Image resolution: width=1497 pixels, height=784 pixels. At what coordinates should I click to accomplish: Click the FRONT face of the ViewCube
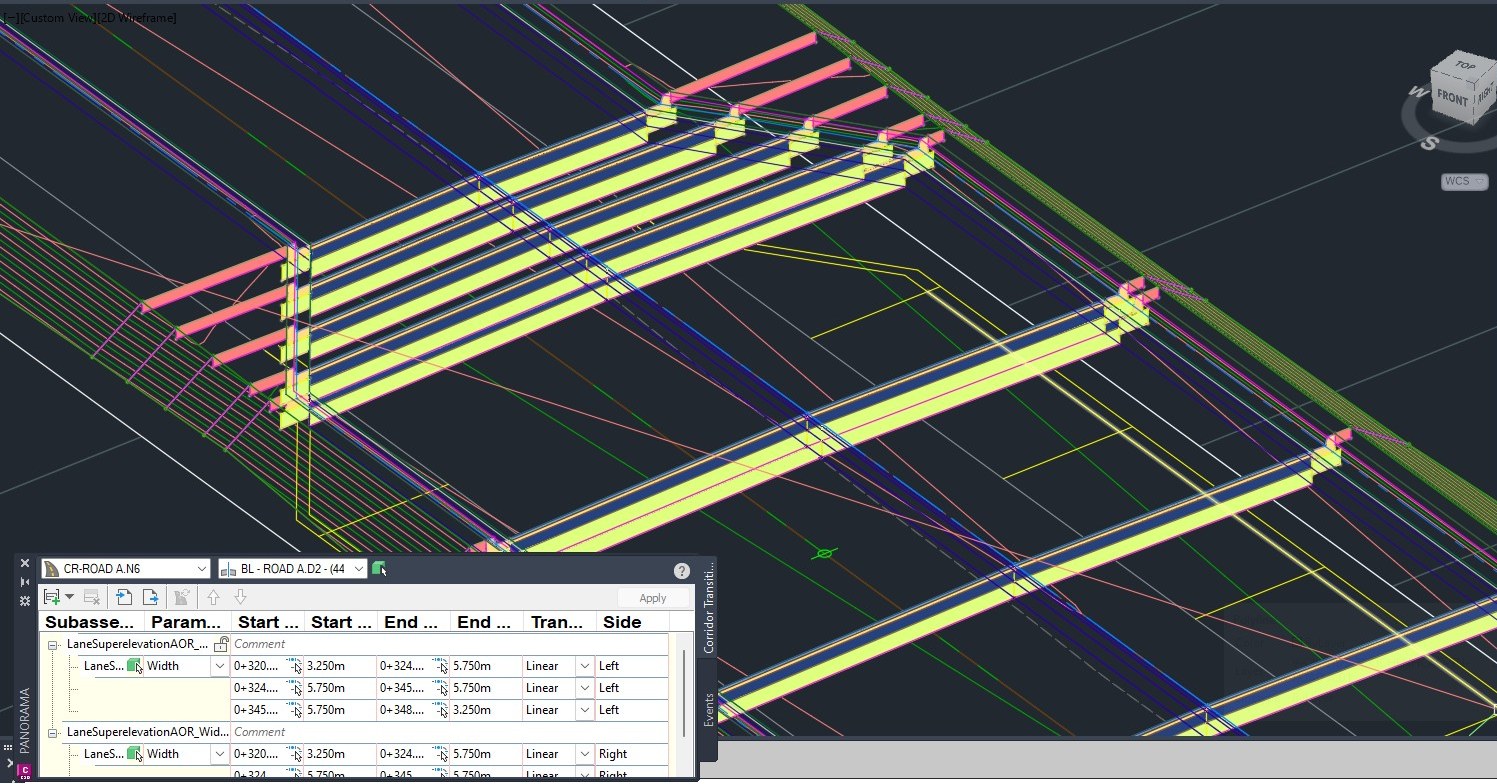[1452, 99]
